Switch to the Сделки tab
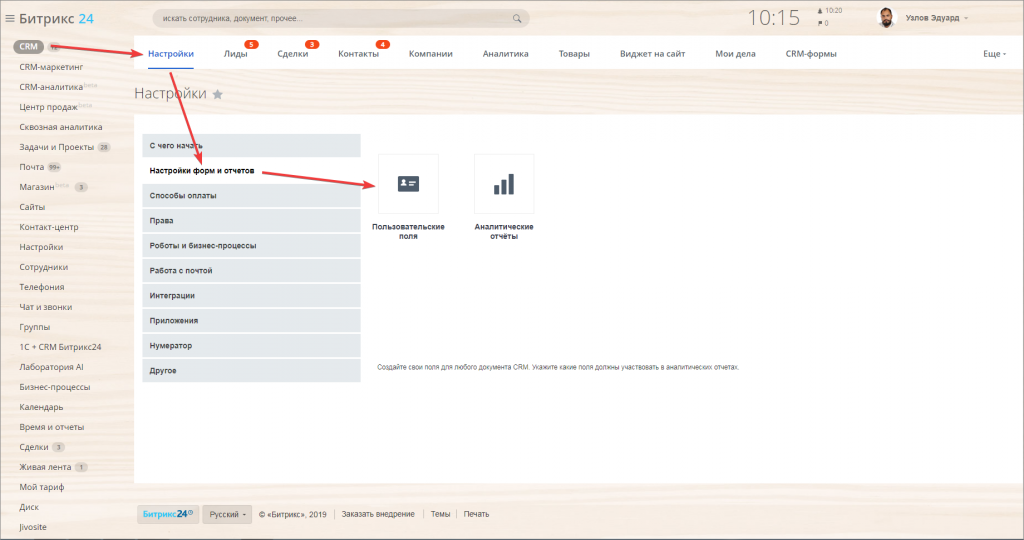 (292, 54)
